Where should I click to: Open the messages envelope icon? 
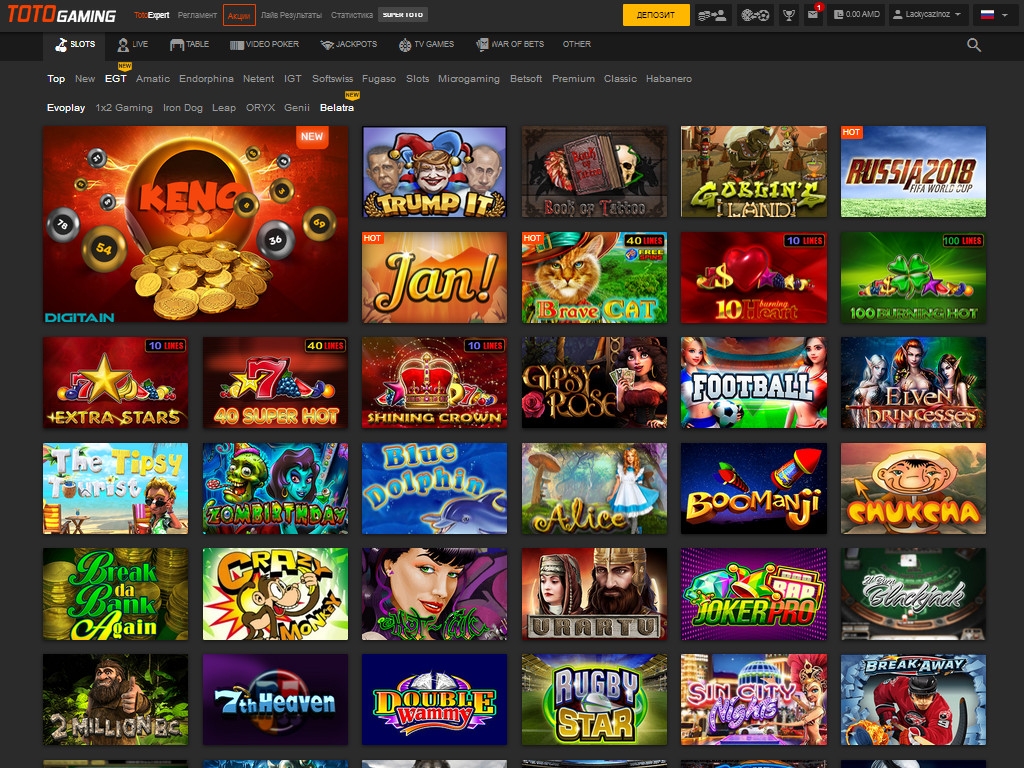pyautogui.click(x=814, y=15)
